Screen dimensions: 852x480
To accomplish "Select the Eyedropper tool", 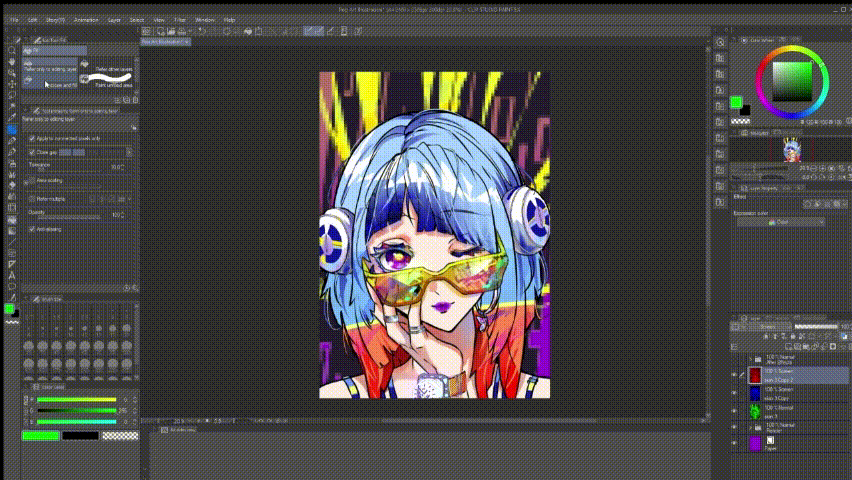I will coord(12,118).
